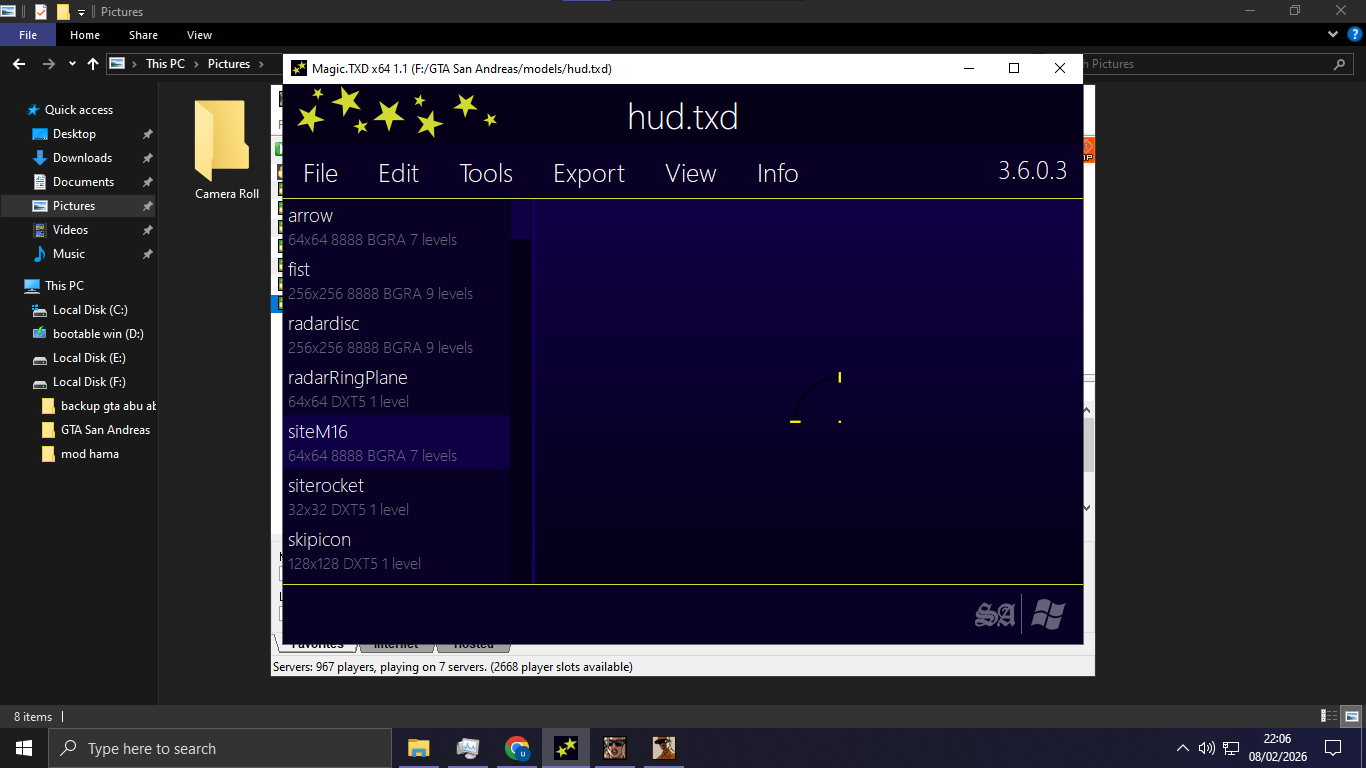Open Magic.TXD star icon on taskbar
Screen dimensions: 1366x768
coord(566,748)
